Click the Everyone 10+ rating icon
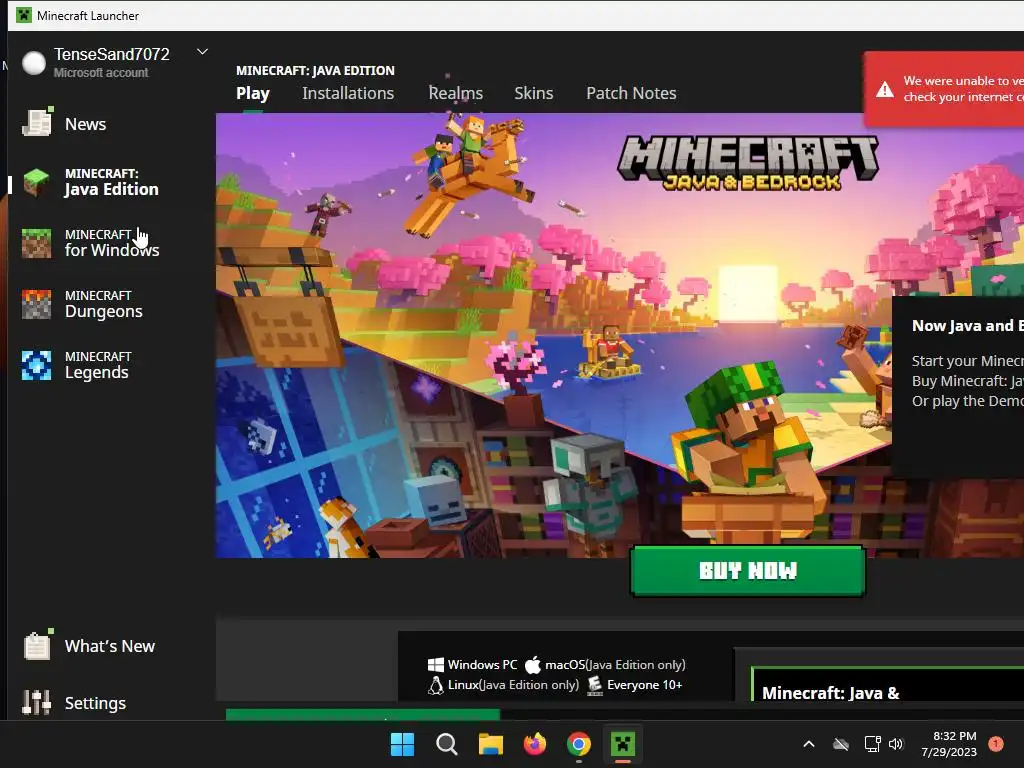 [595, 686]
